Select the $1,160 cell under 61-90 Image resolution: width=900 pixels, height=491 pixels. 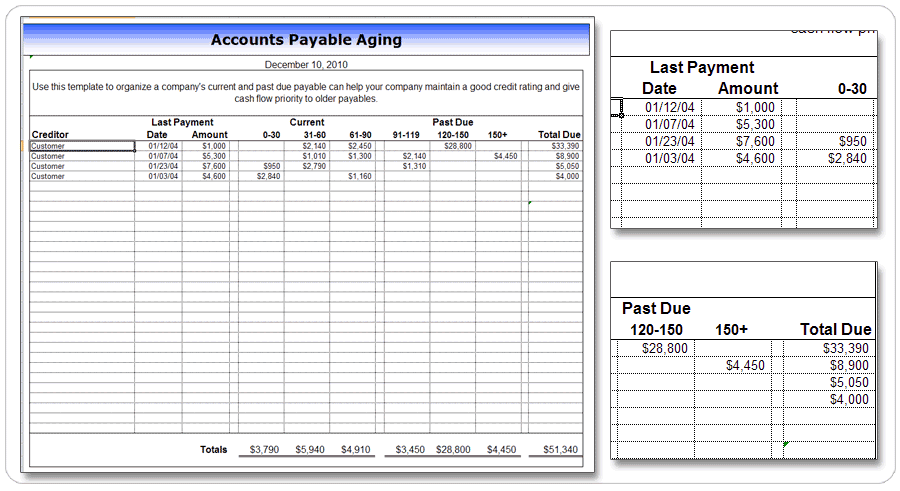pyautogui.click(x=359, y=176)
